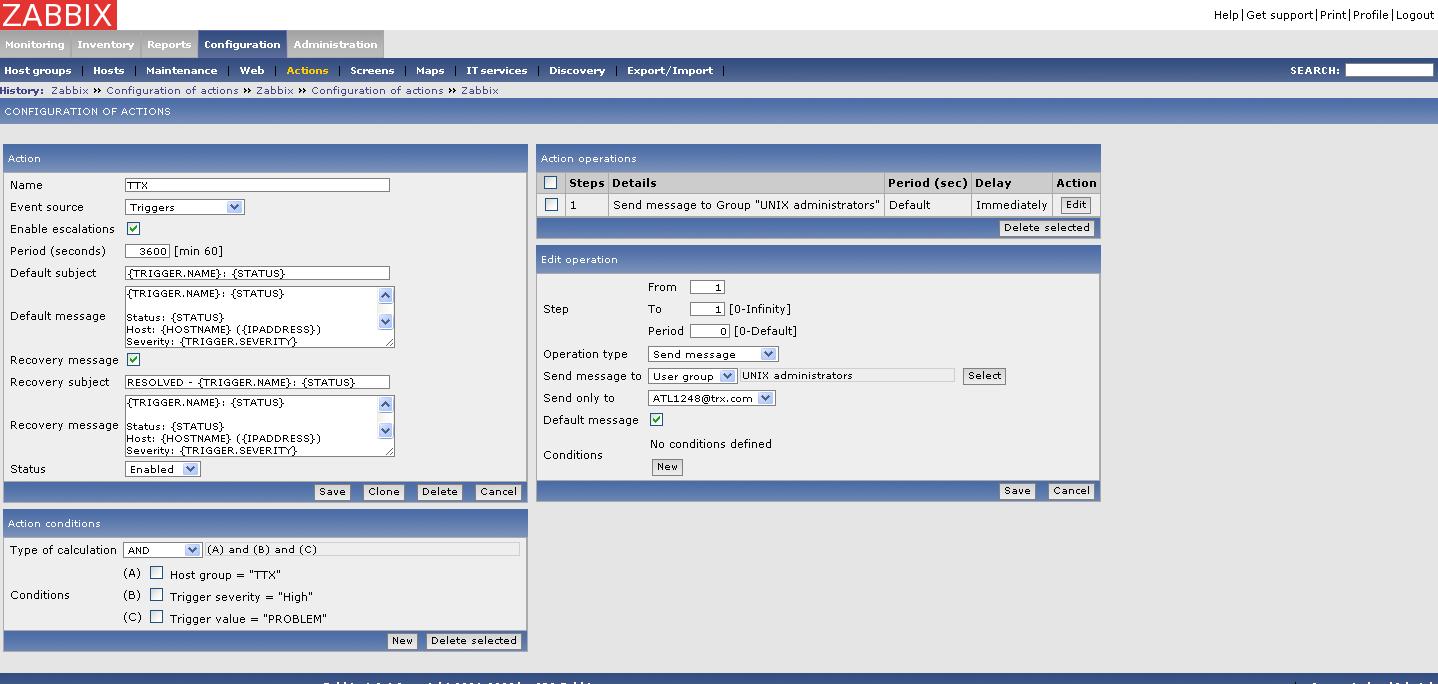Click Edit for the Send message operation
Image resolution: width=1438 pixels, height=684 pixels.
click(x=1075, y=205)
